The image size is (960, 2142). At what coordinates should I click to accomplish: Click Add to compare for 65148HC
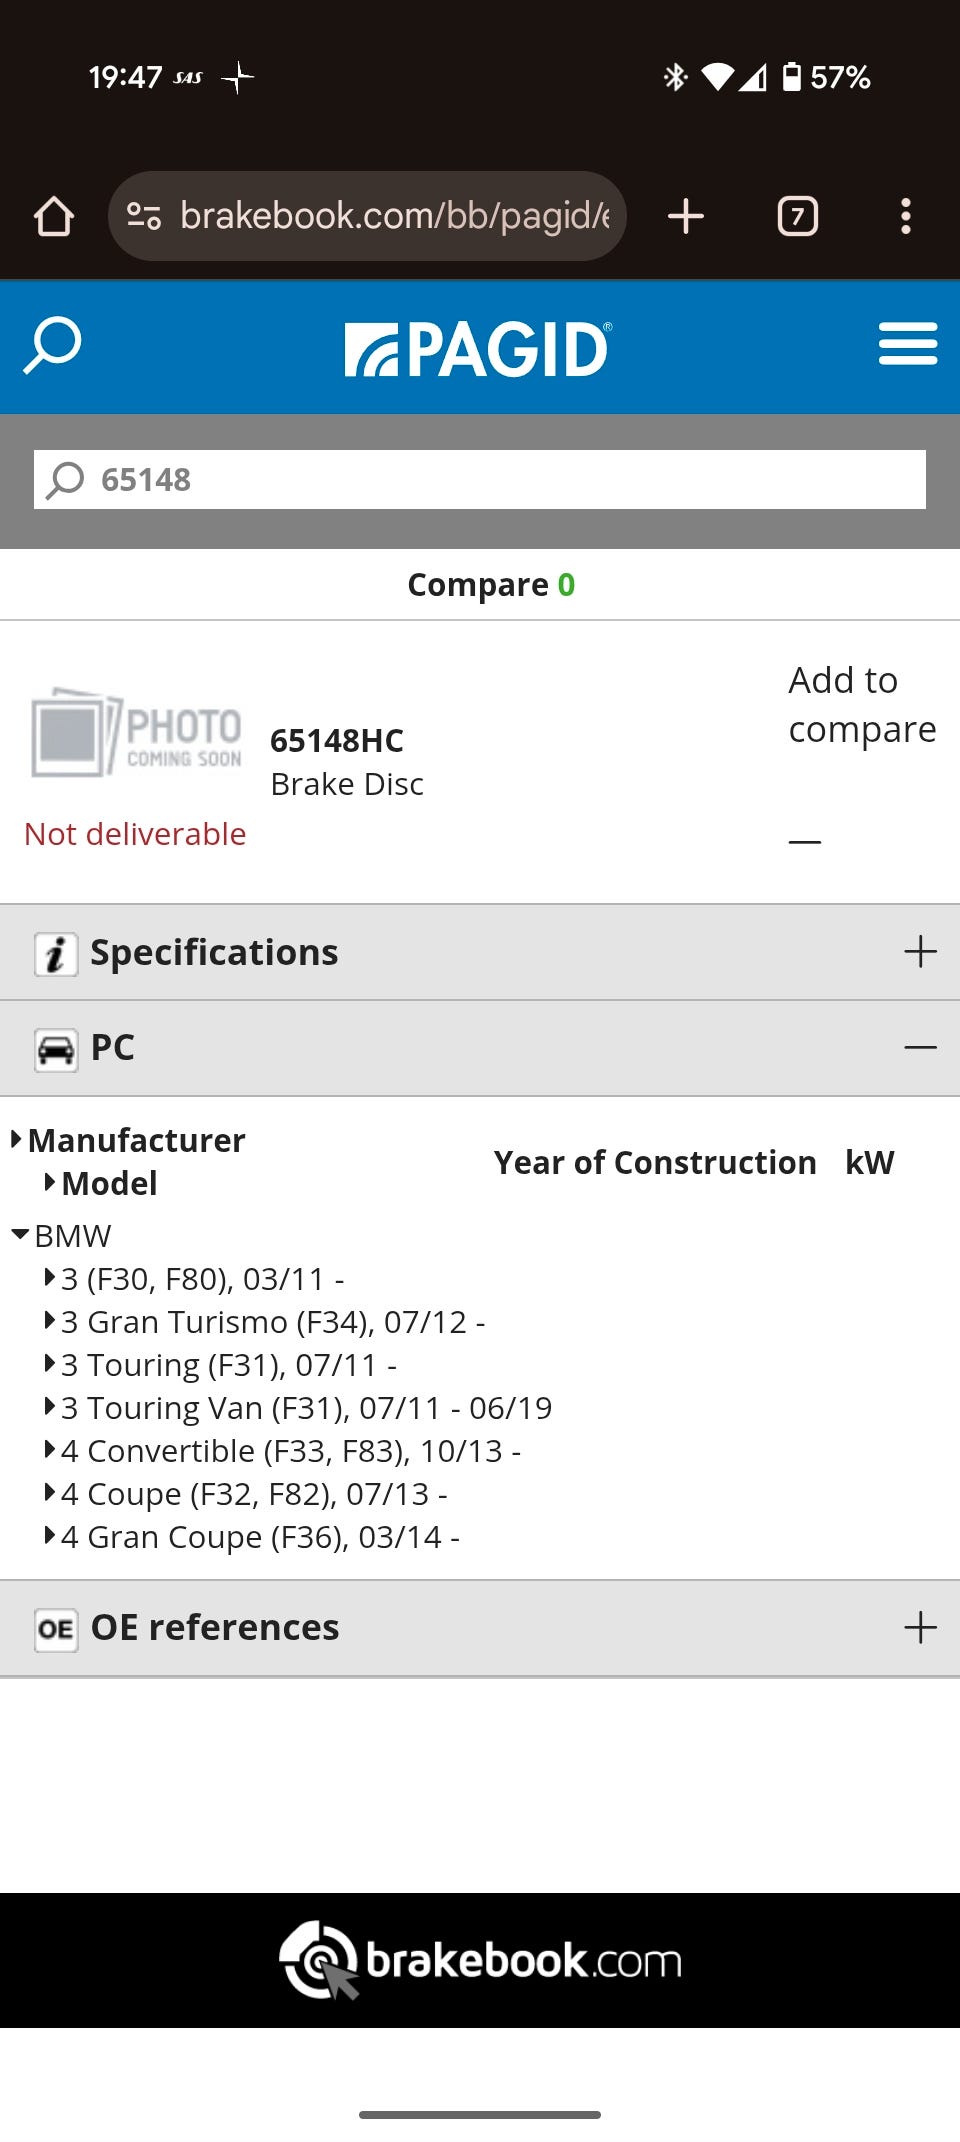[861, 705]
